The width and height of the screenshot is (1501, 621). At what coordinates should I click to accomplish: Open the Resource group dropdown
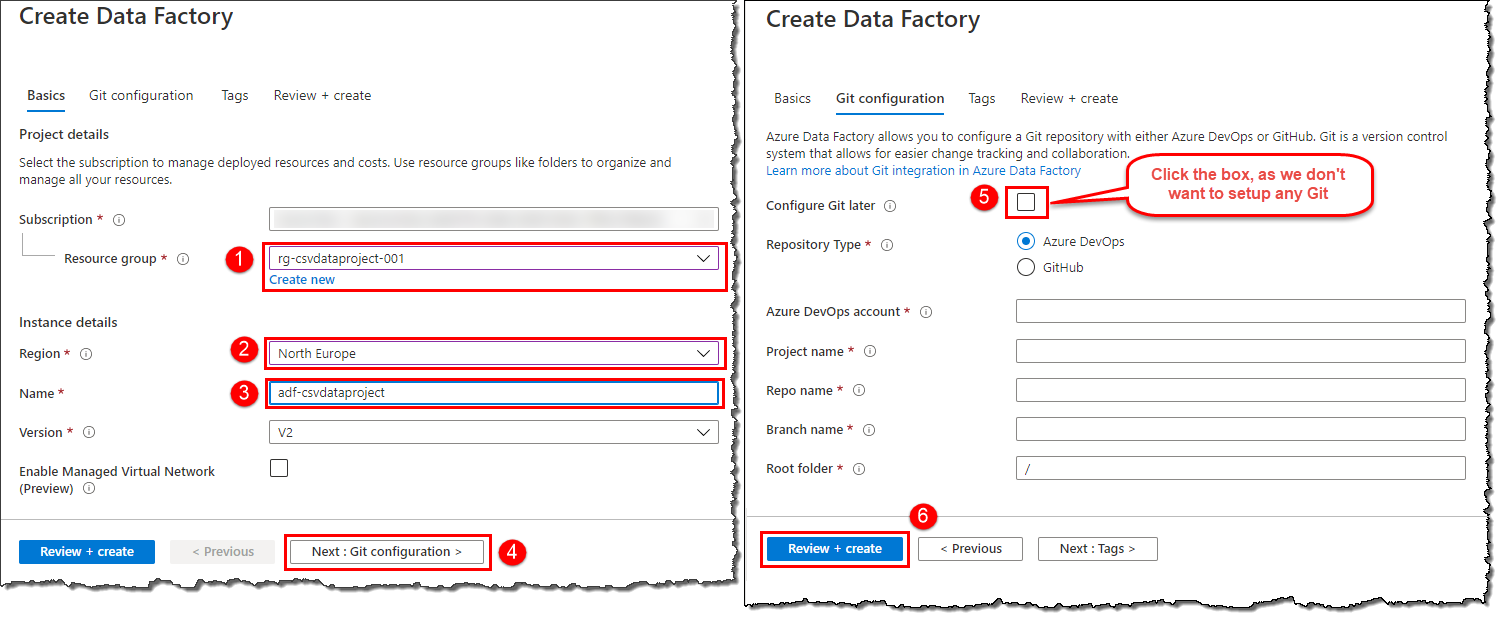pyautogui.click(x=493, y=259)
